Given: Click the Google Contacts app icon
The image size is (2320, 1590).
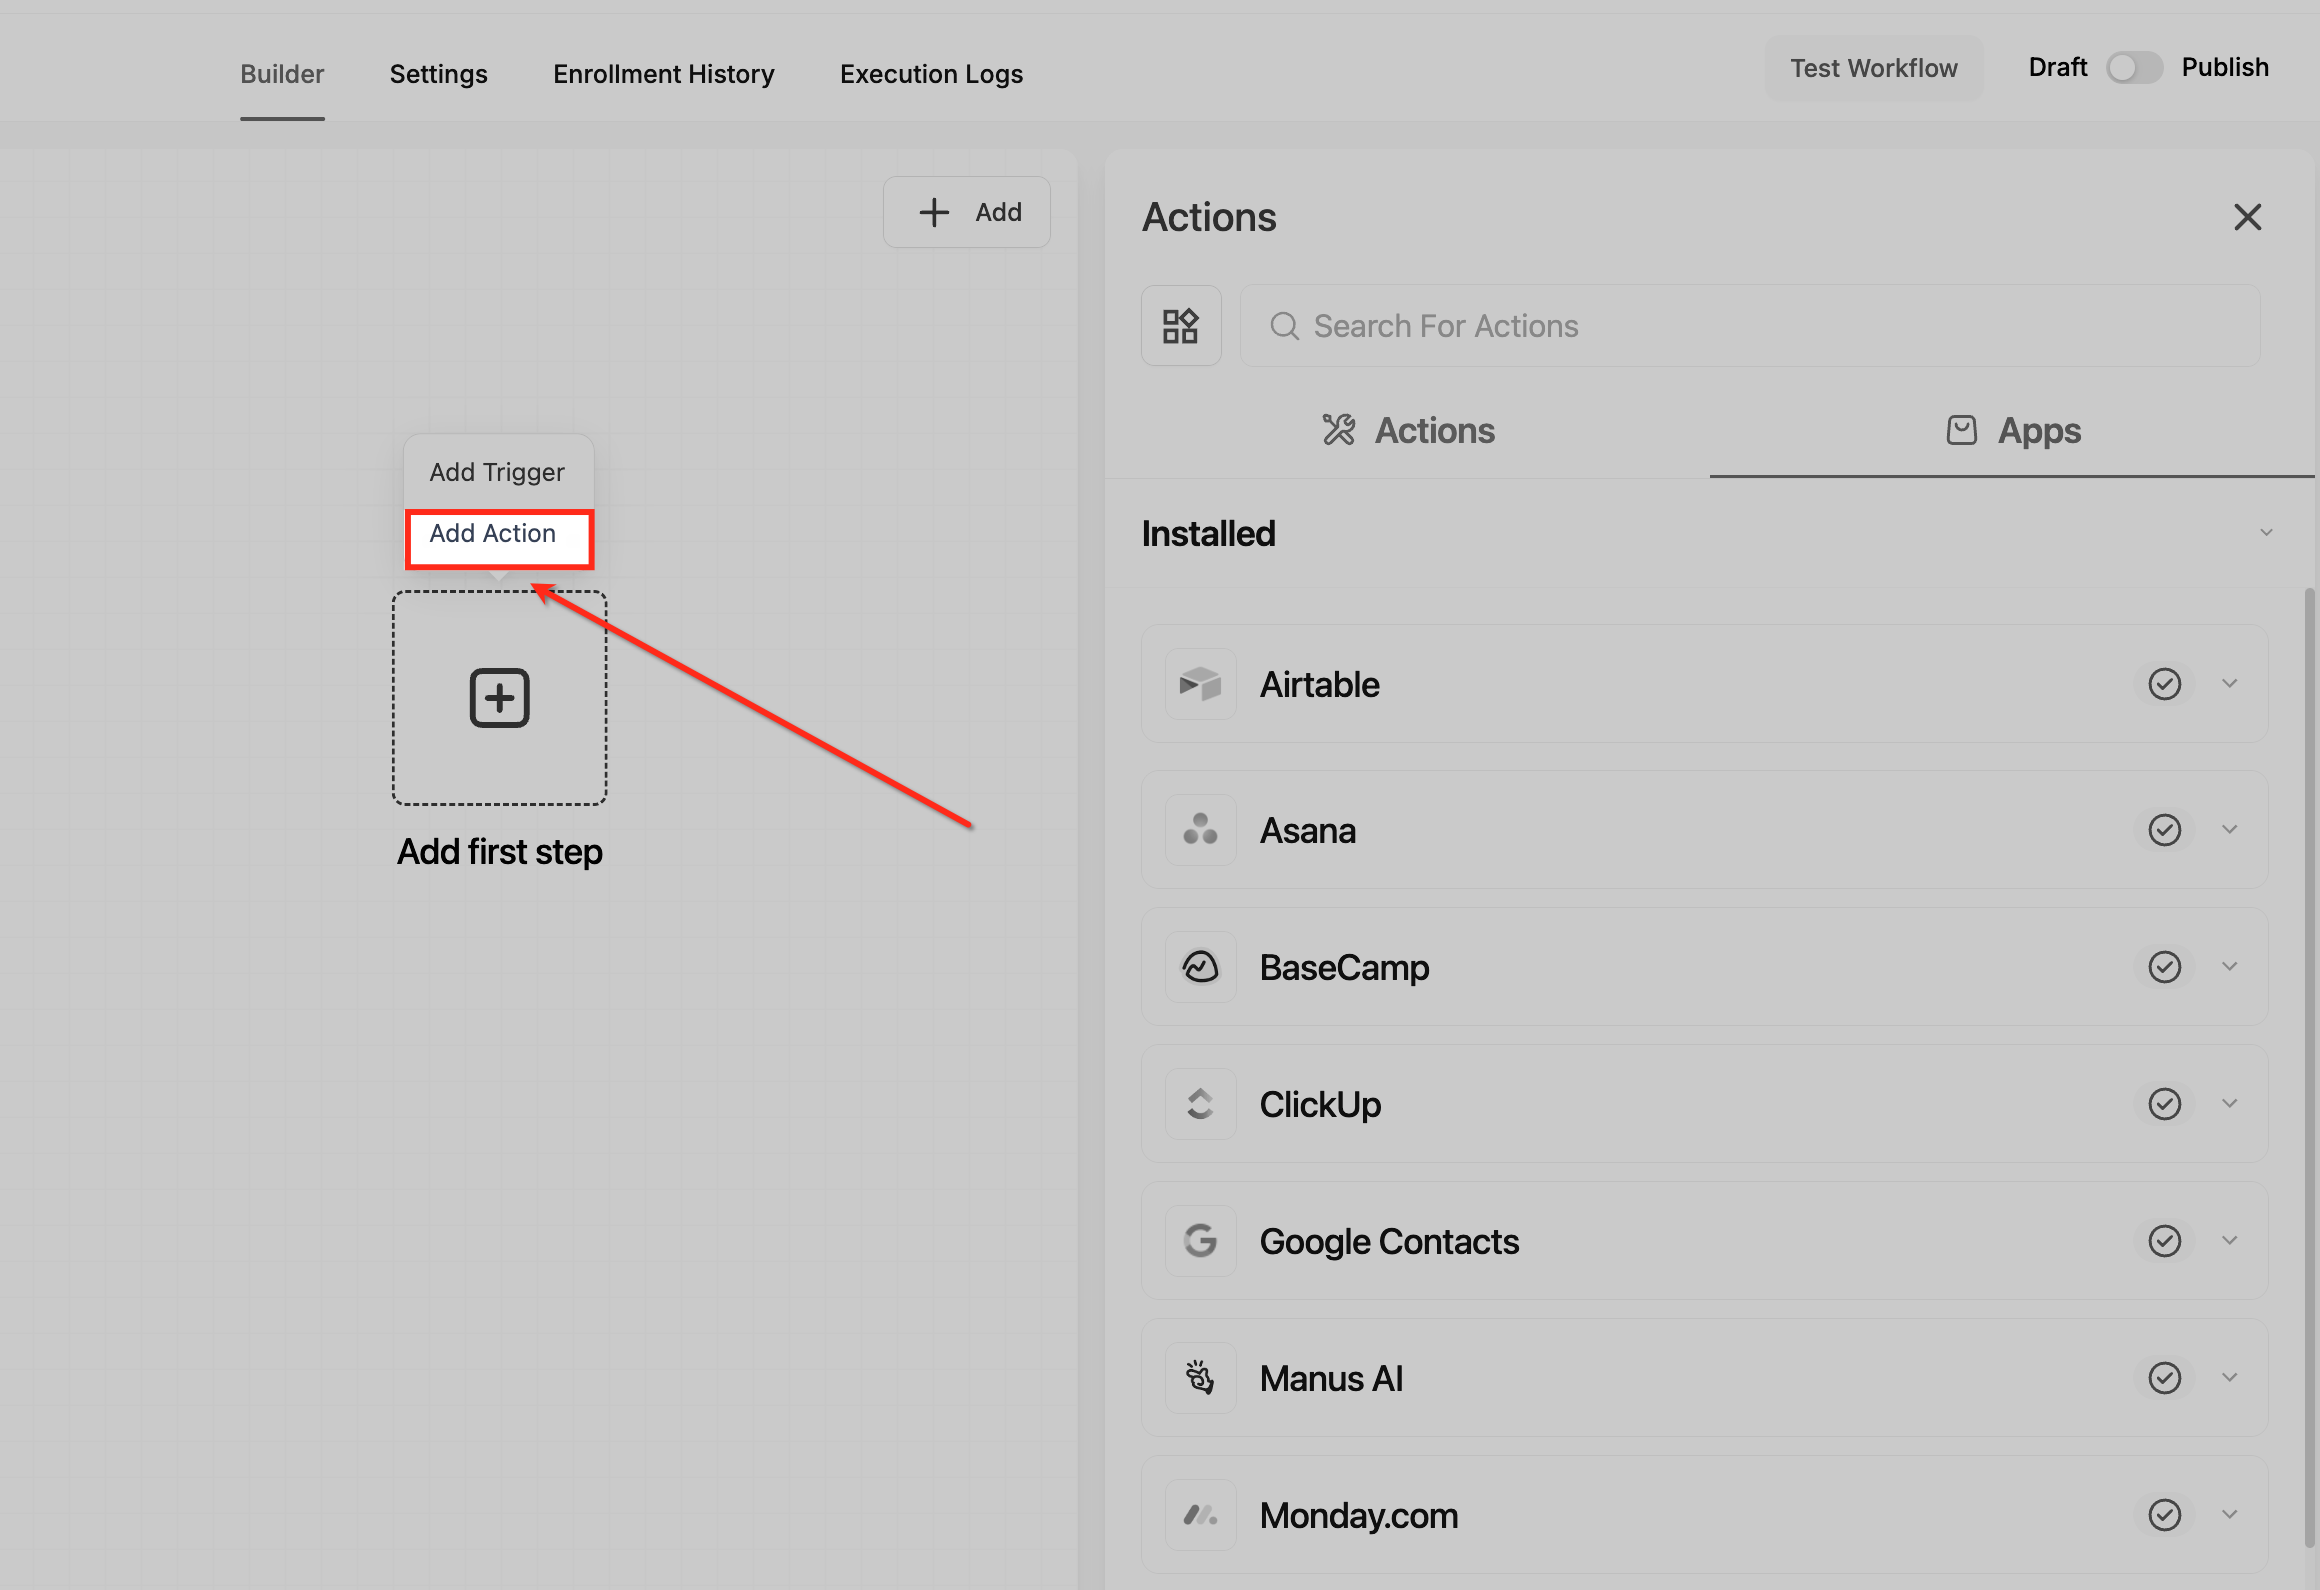Looking at the screenshot, I should coord(1200,1241).
